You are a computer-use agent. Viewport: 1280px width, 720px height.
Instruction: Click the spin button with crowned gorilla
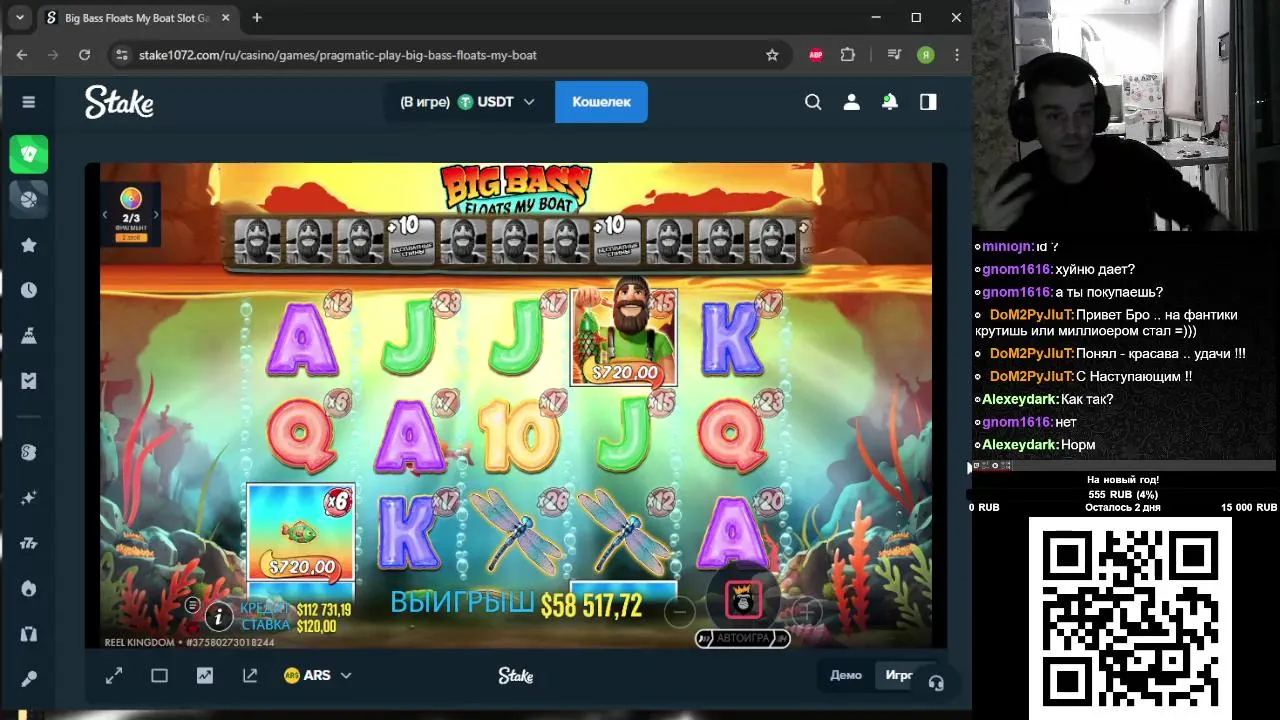click(743, 600)
